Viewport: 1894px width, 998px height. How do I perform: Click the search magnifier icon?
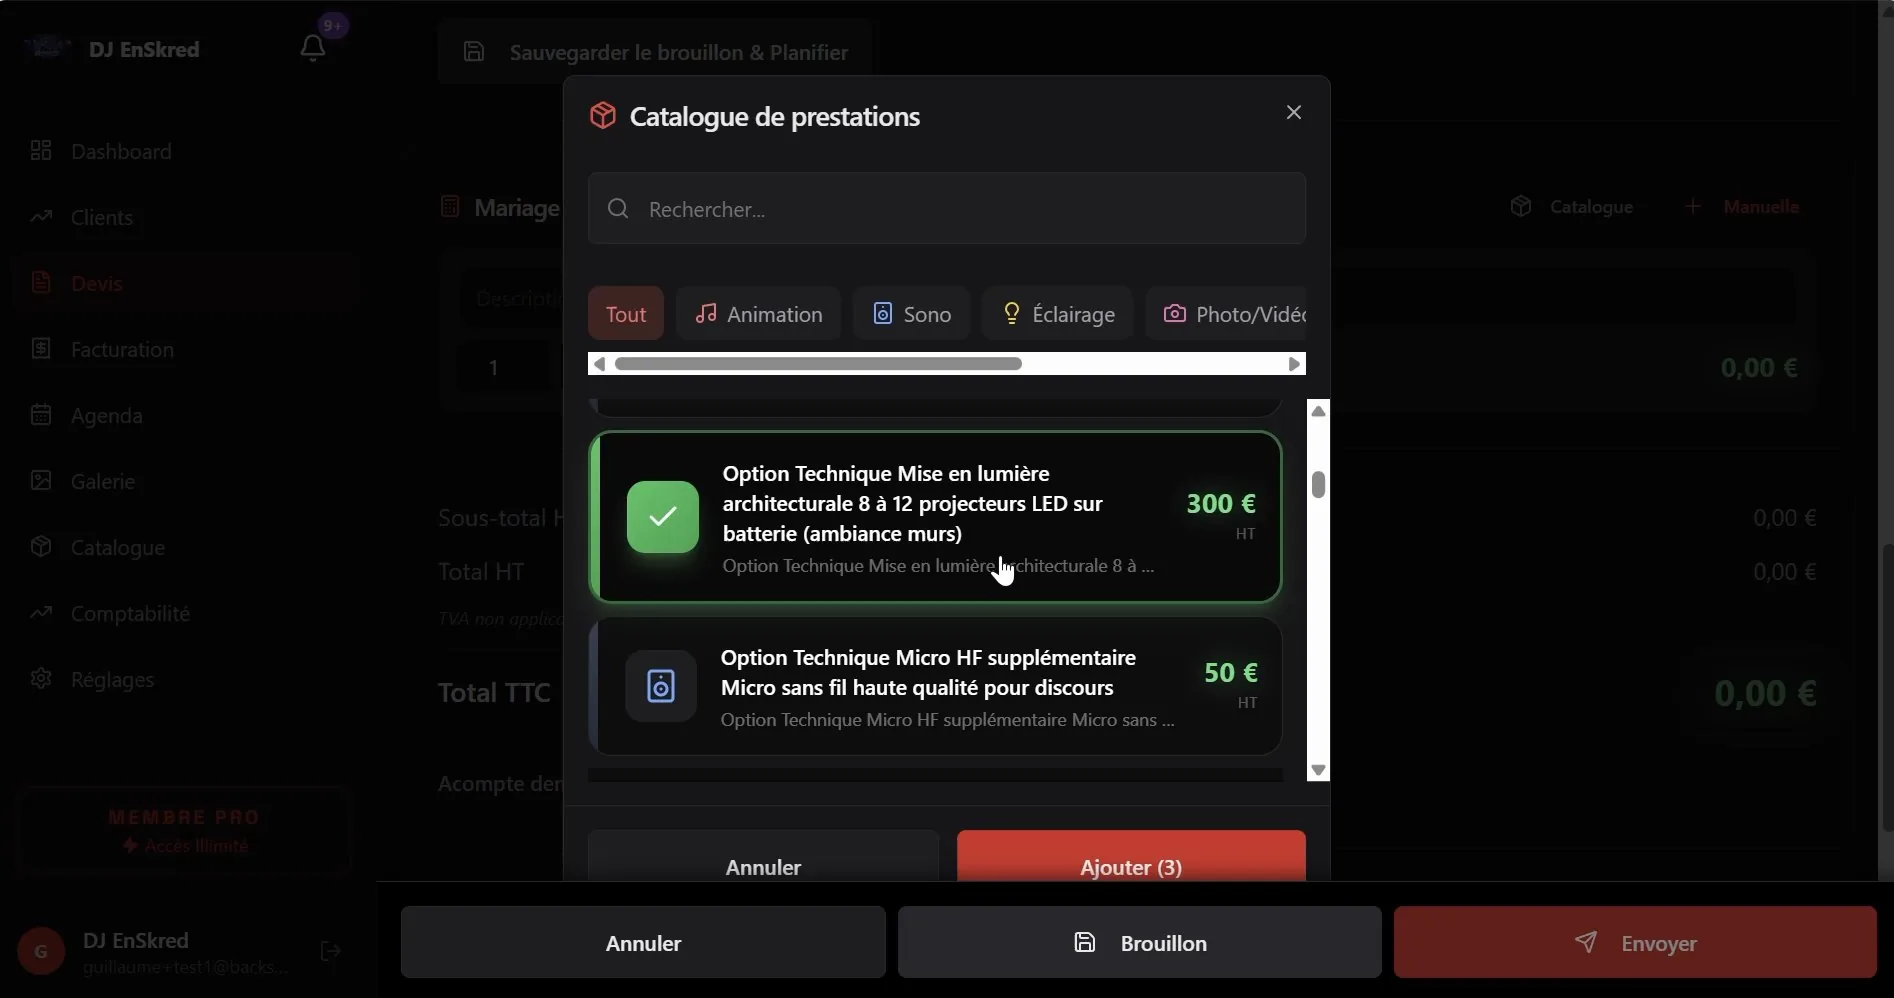(618, 208)
